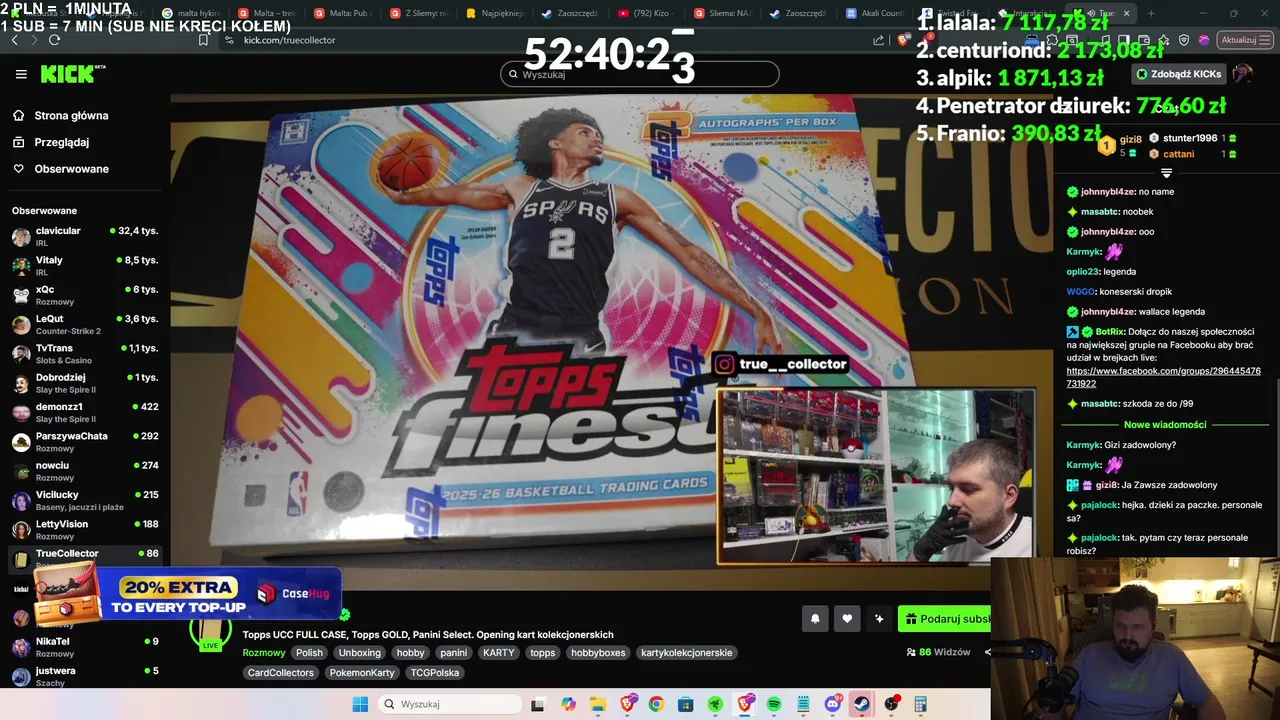Open Spotify from taskbar
The height and width of the screenshot is (720, 1280).
(x=774, y=704)
